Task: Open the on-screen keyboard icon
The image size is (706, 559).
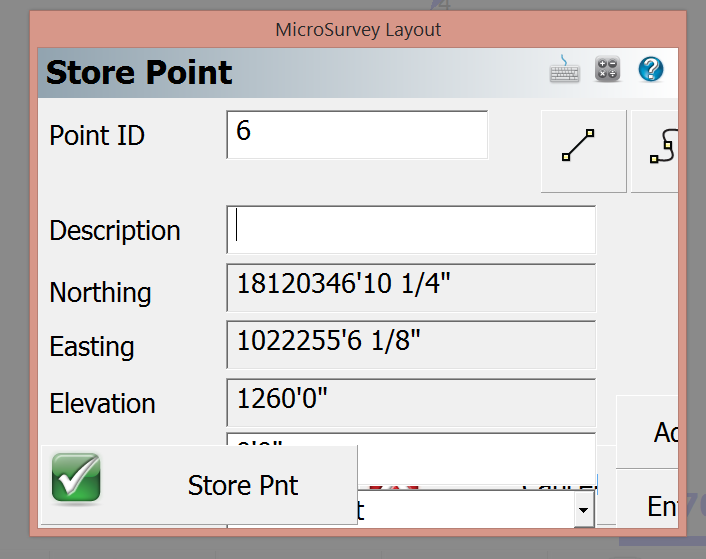Action: (x=565, y=69)
